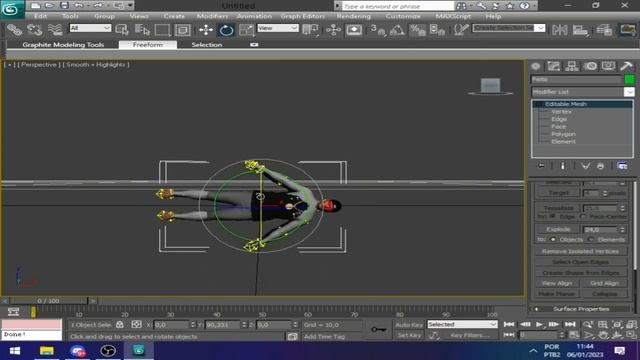Image resolution: width=640 pixels, height=360 pixels.
Task: Open the Rendering menu
Action: (353, 16)
